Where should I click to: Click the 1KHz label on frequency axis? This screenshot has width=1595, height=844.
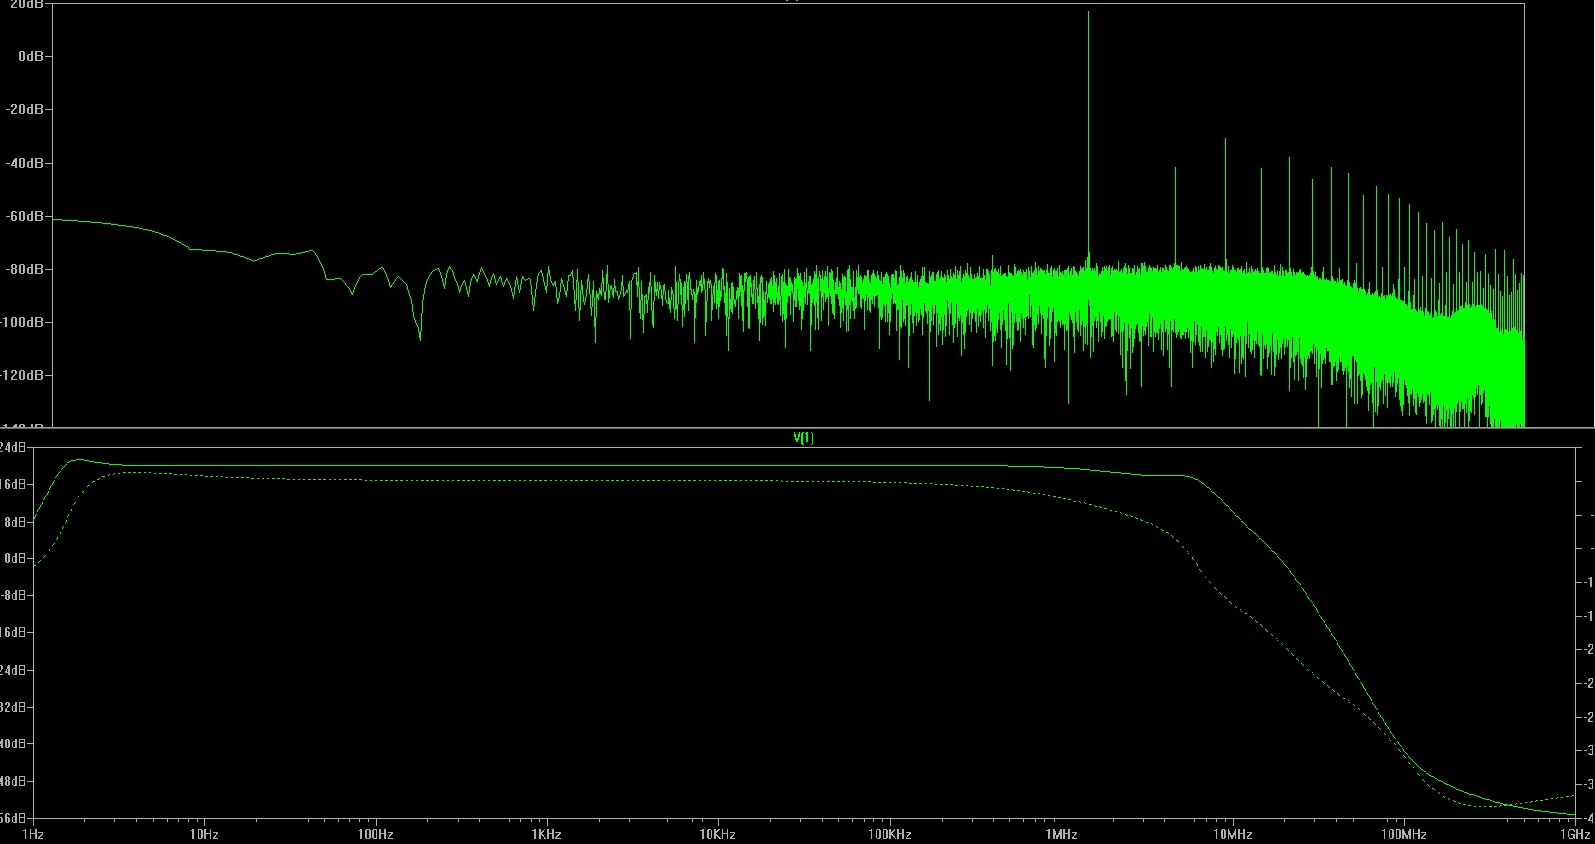point(546,834)
